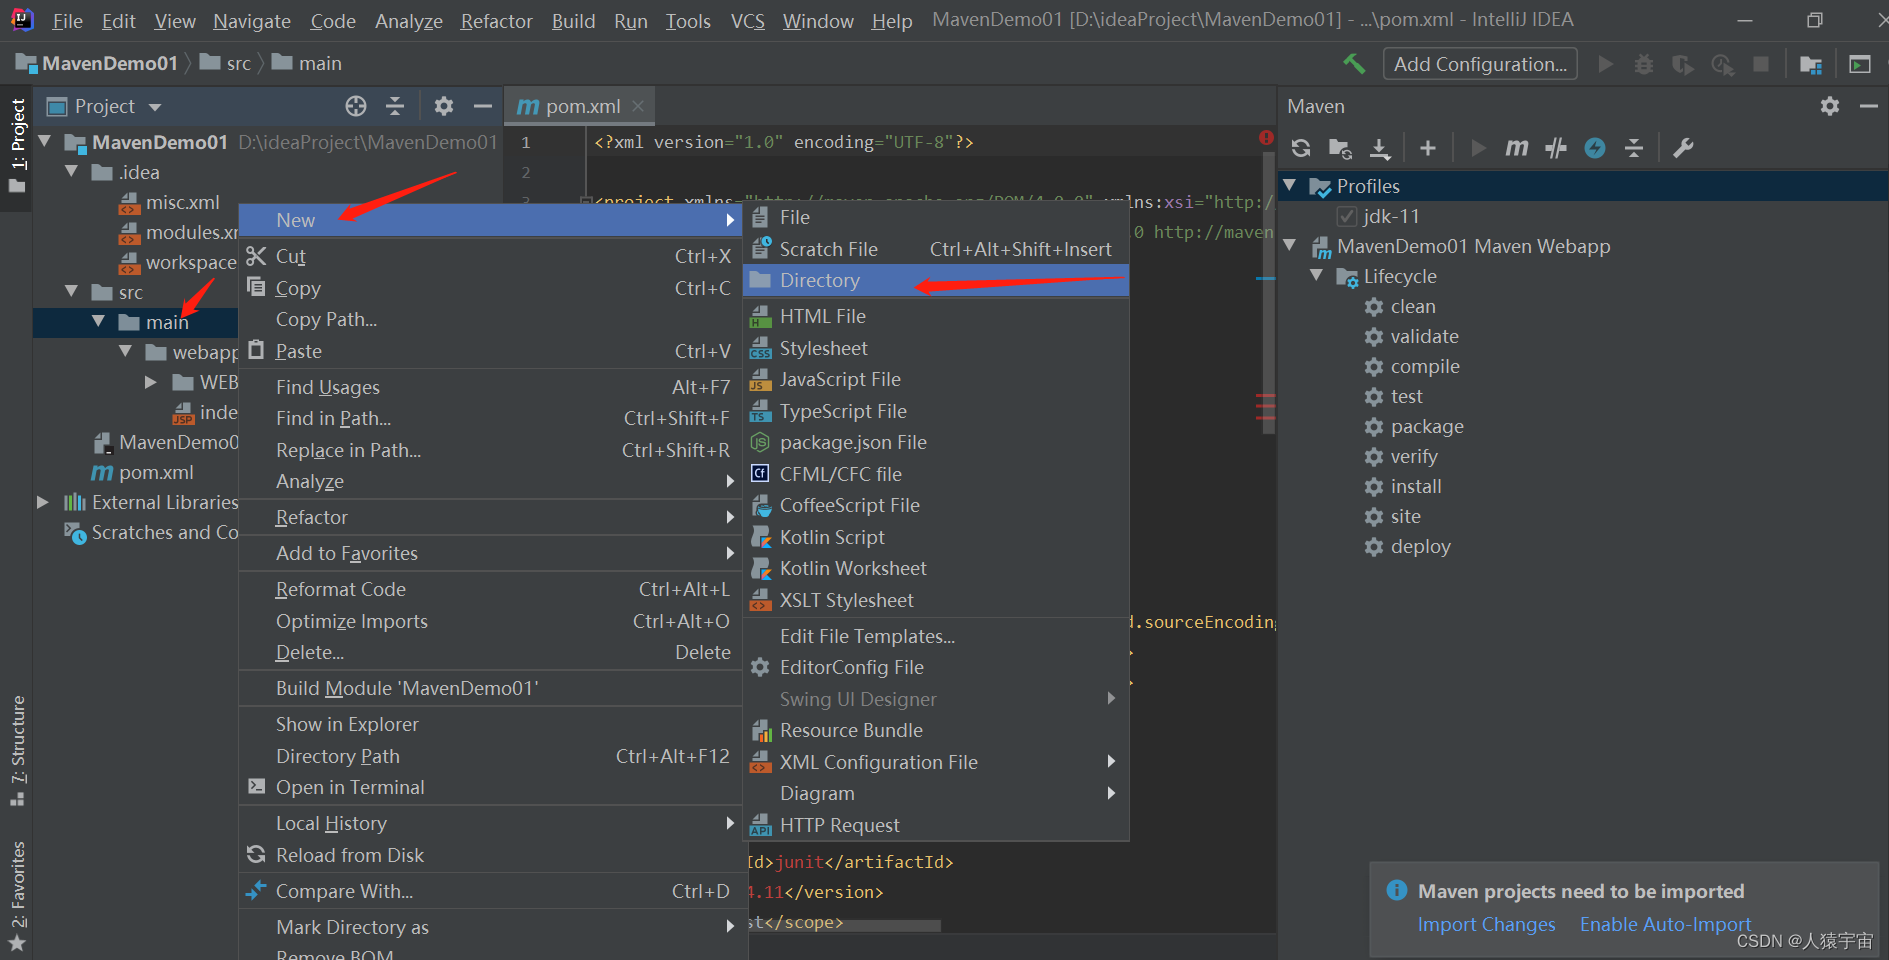The width and height of the screenshot is (1889, 960).
Task: Choose Reload from Disk
Action: pyautogui.click(x=490, y=856)
